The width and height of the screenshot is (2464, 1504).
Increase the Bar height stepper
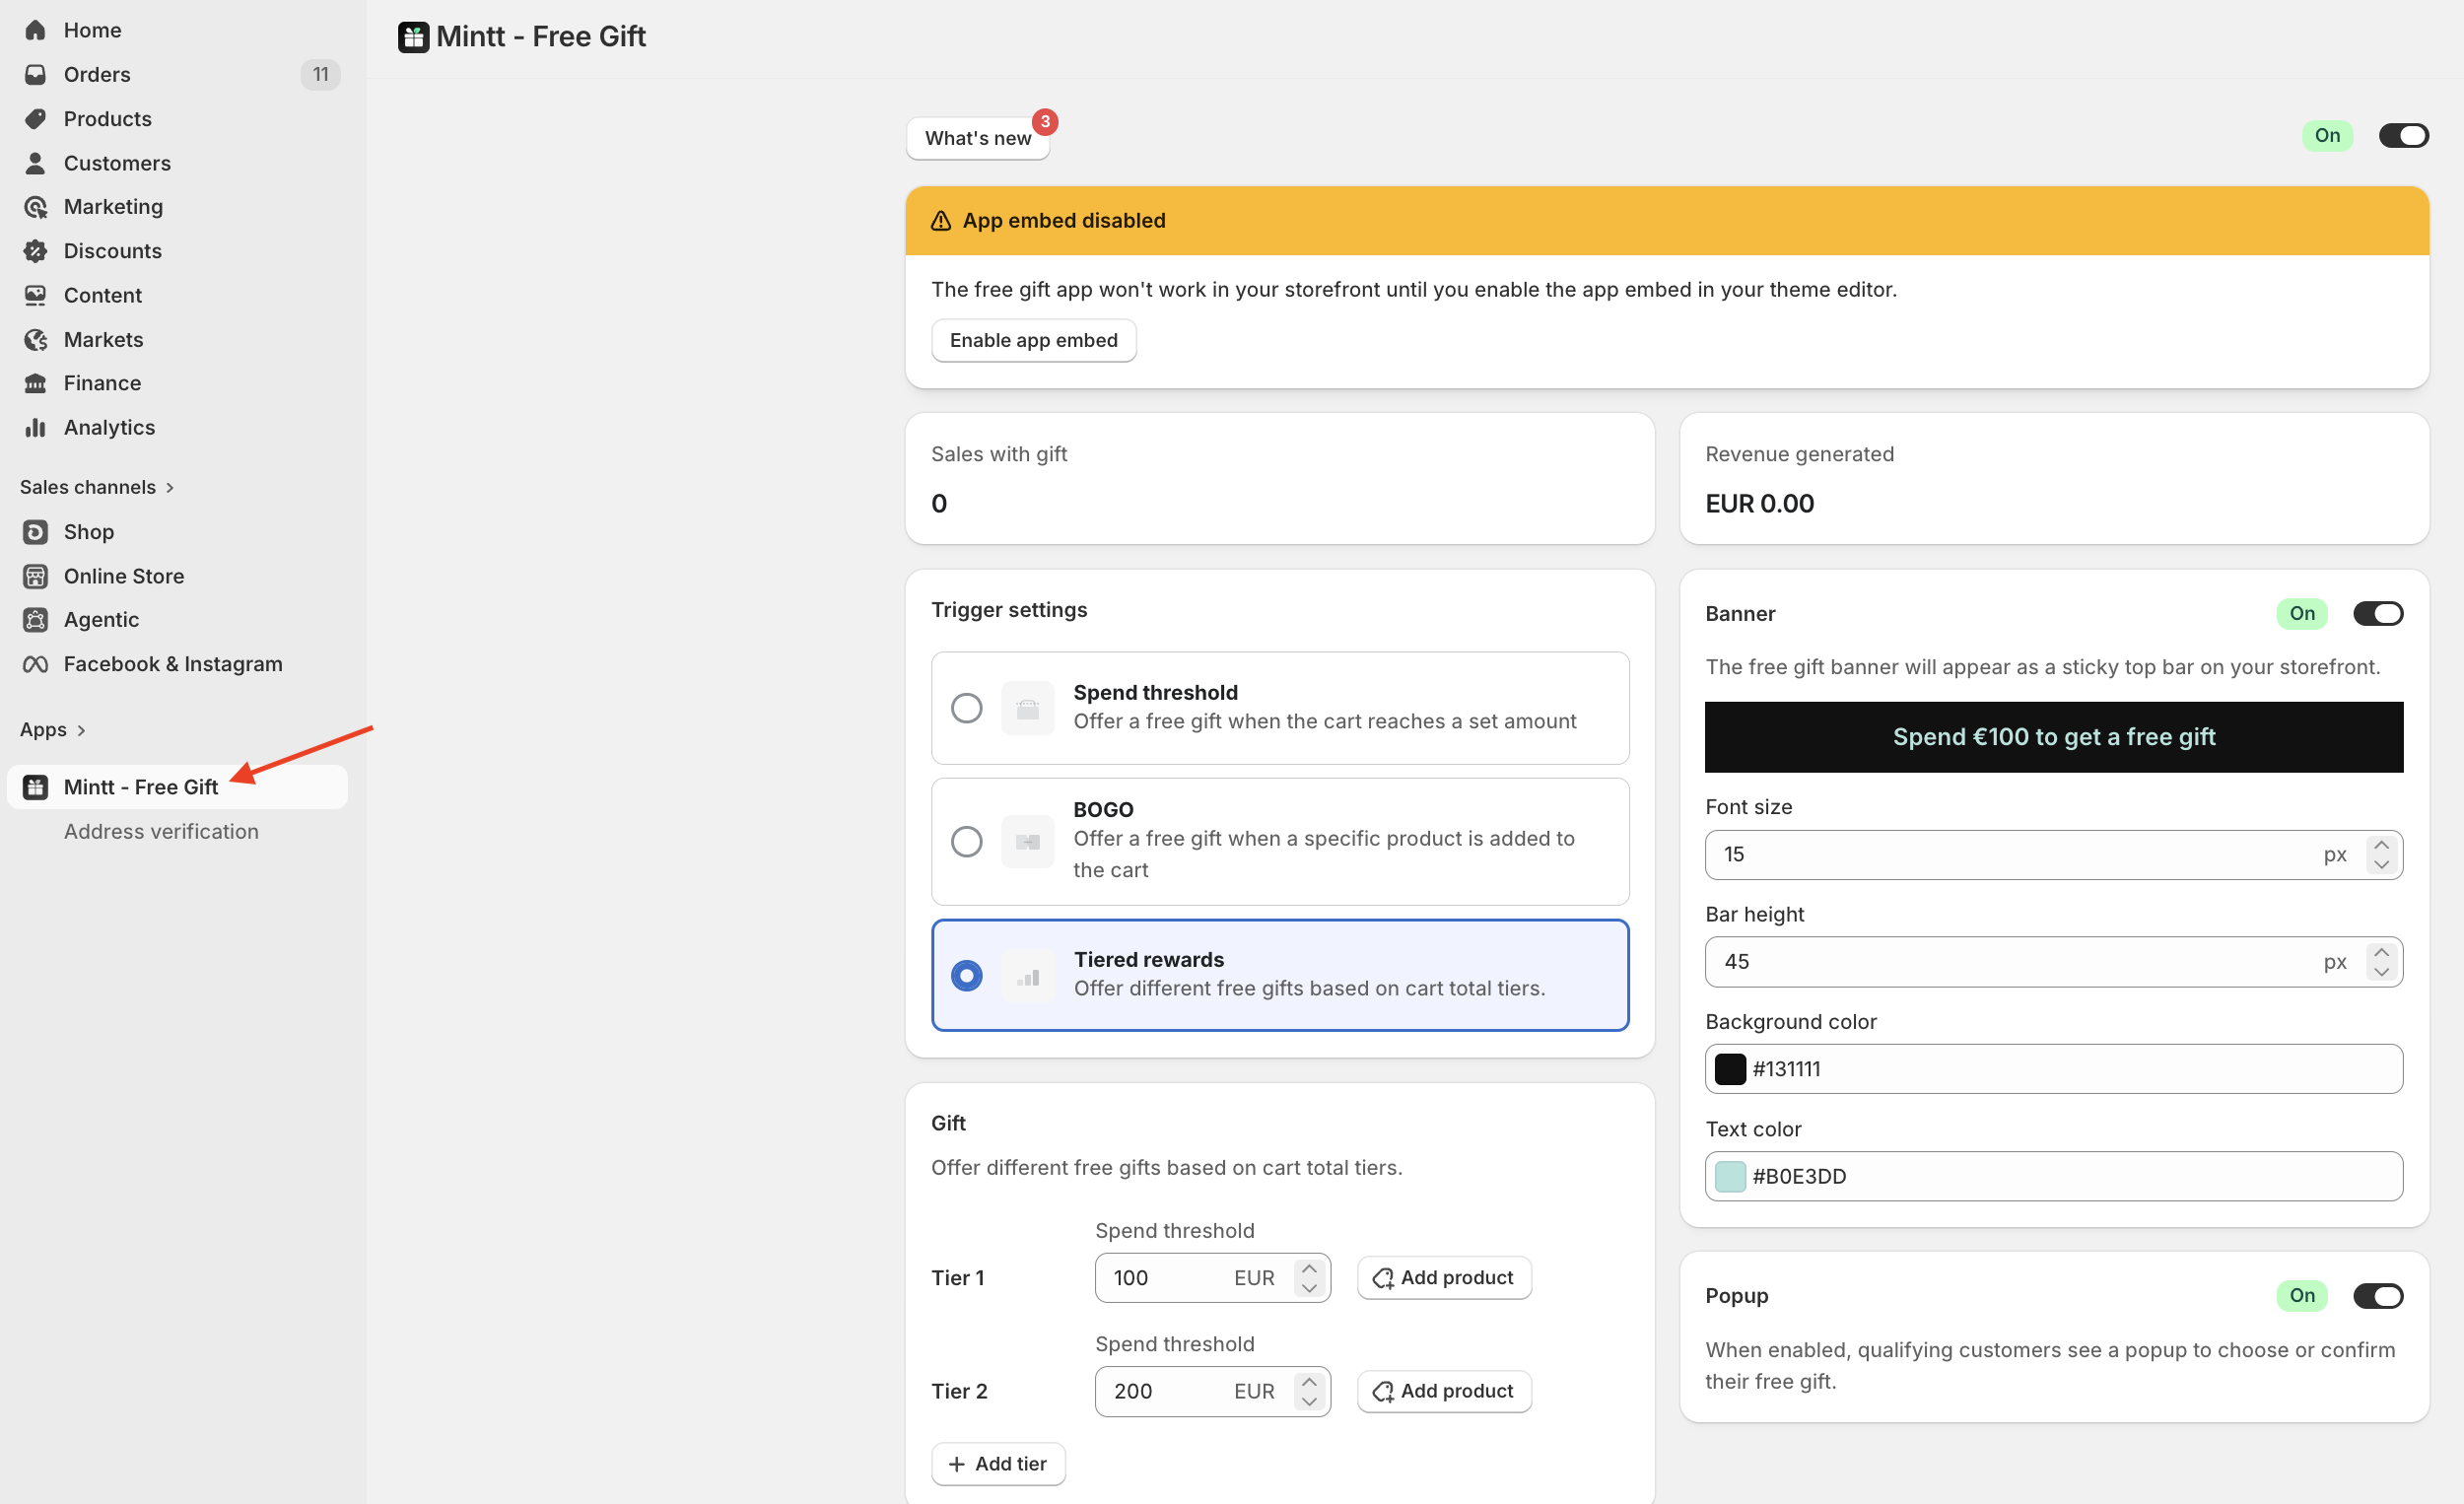[2381, 952]
